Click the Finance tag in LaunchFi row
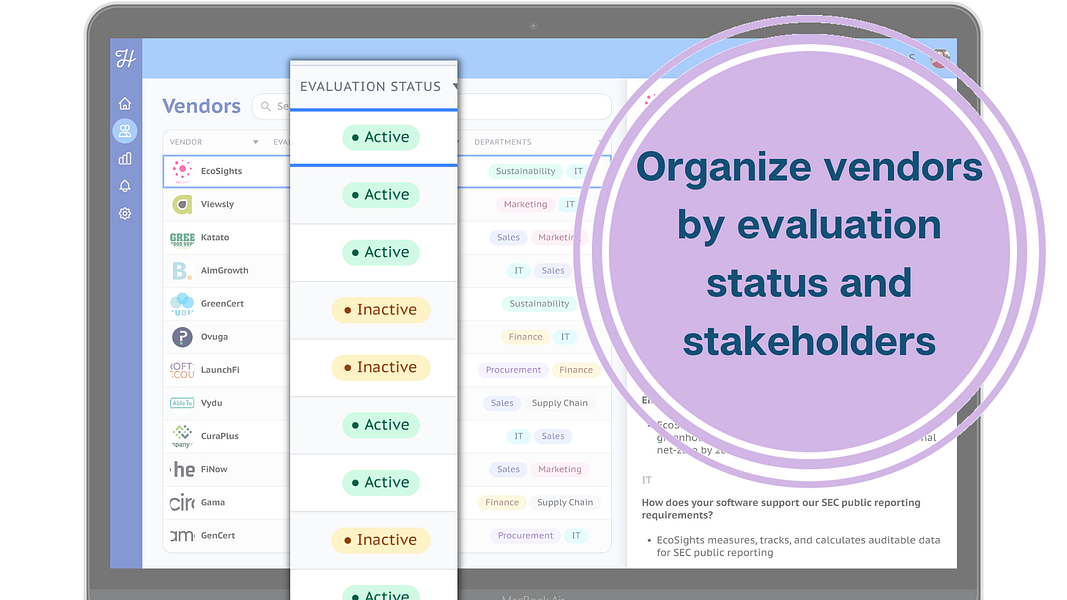The height and width of the screenshot is (600, 1067). click(576, 370)
